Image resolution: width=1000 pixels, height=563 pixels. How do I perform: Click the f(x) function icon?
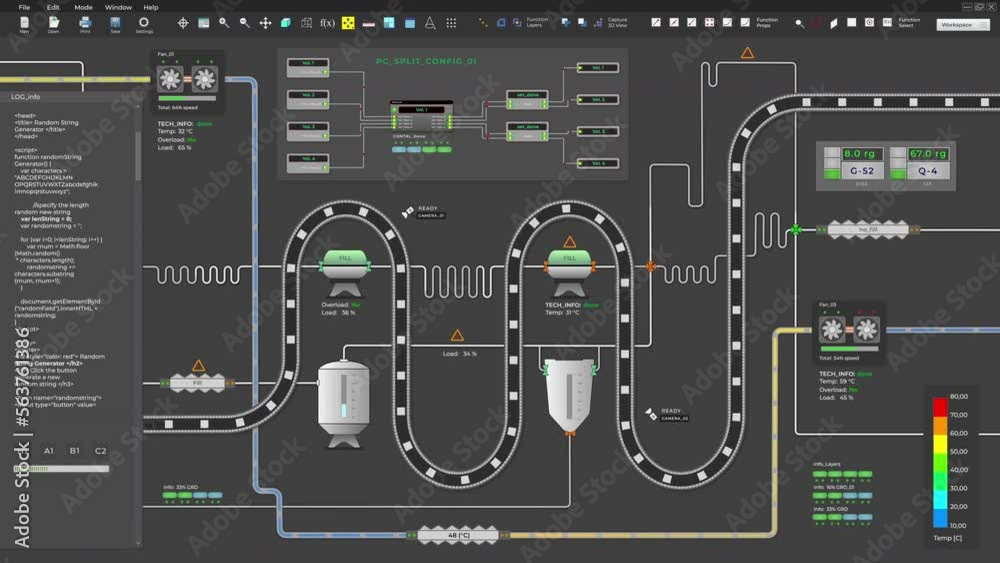327,23
